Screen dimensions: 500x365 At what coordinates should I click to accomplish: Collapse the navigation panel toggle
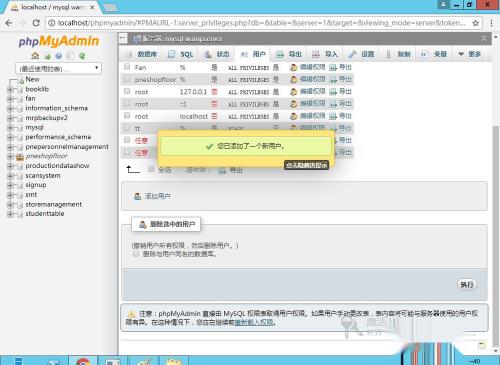tap(123, 39)
